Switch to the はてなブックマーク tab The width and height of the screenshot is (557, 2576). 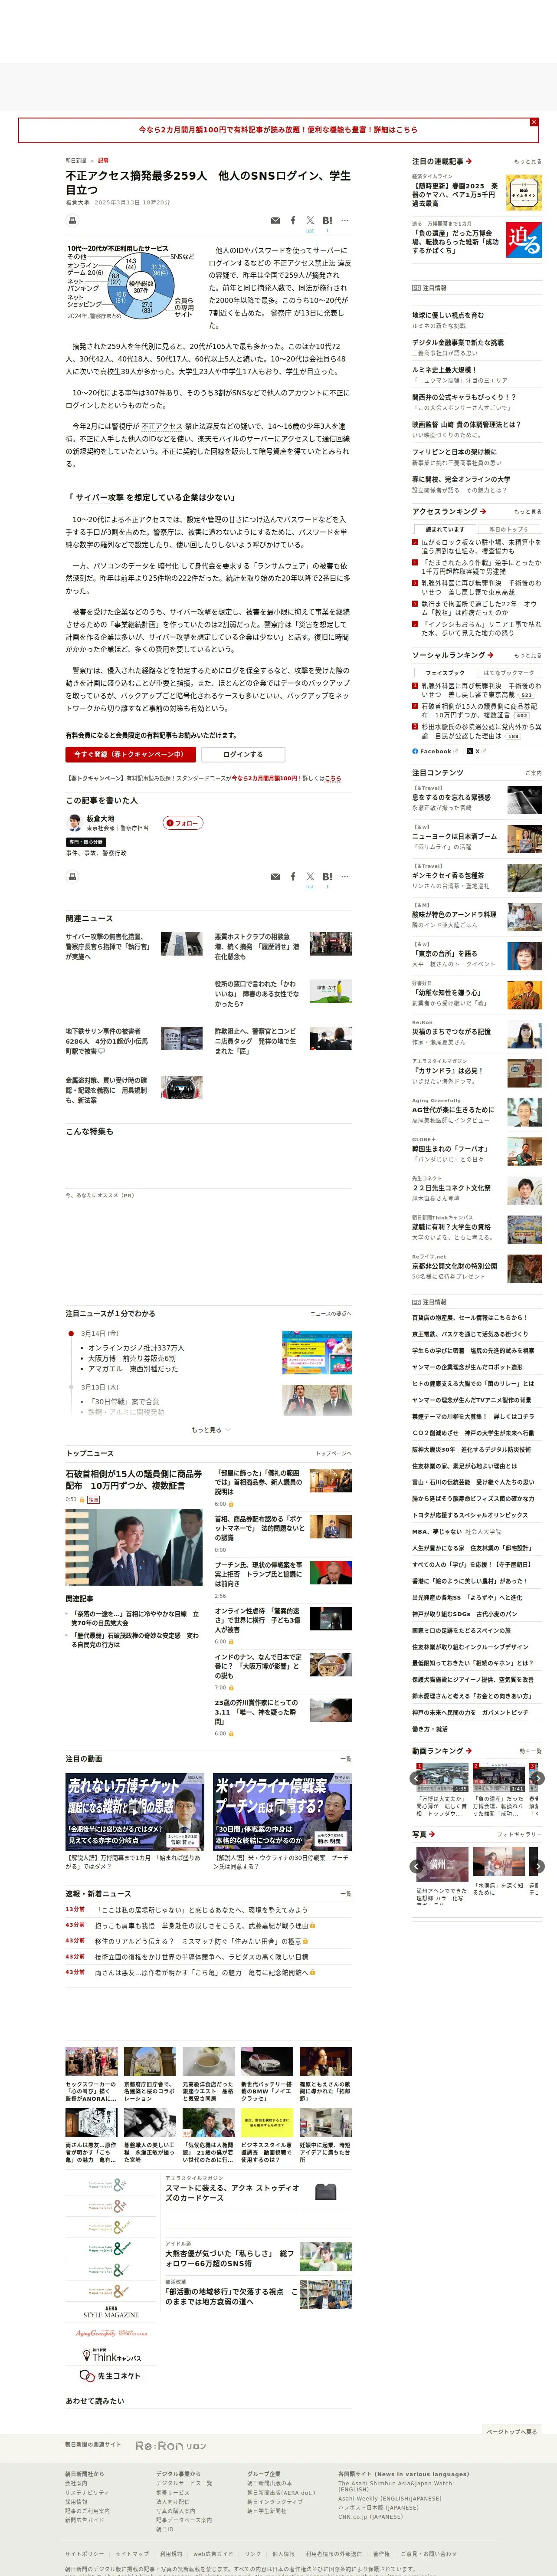[509, 673]
